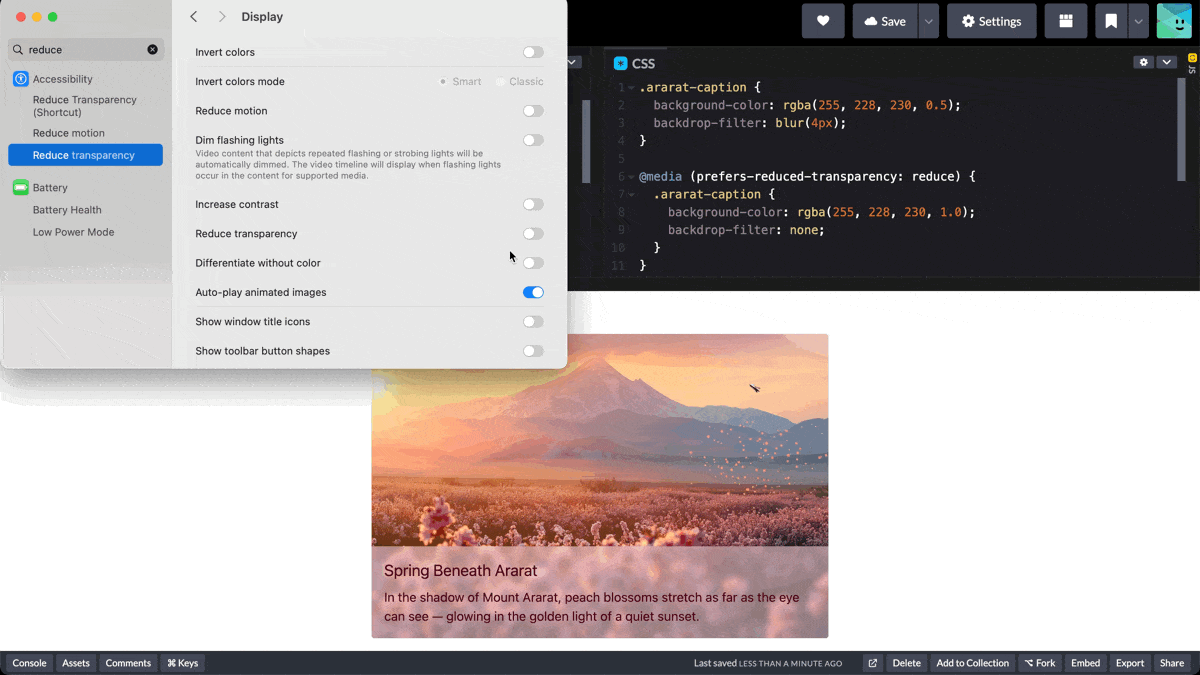Open the Keys shortcuts menu

coord(183,663)
